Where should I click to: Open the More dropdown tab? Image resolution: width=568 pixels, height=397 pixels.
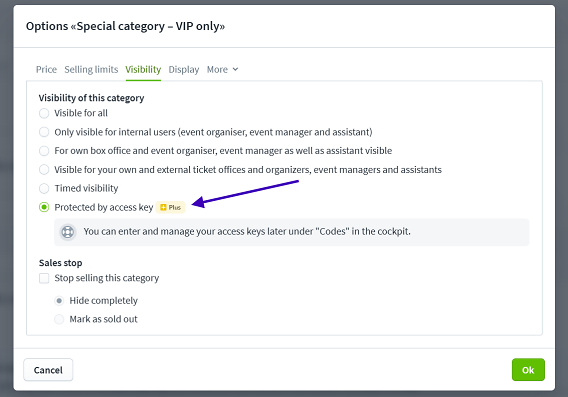pos(222,70)
